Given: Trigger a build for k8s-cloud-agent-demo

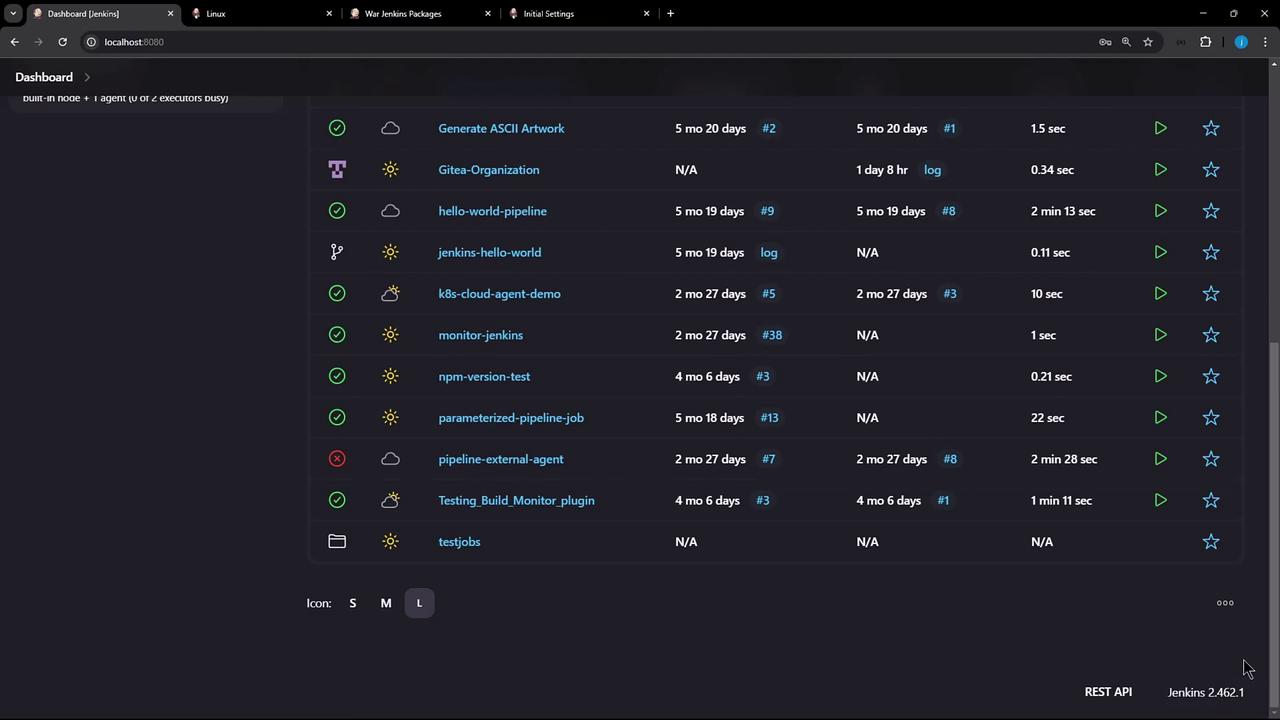Looking at the screenshot, I should coord(1160,294).
